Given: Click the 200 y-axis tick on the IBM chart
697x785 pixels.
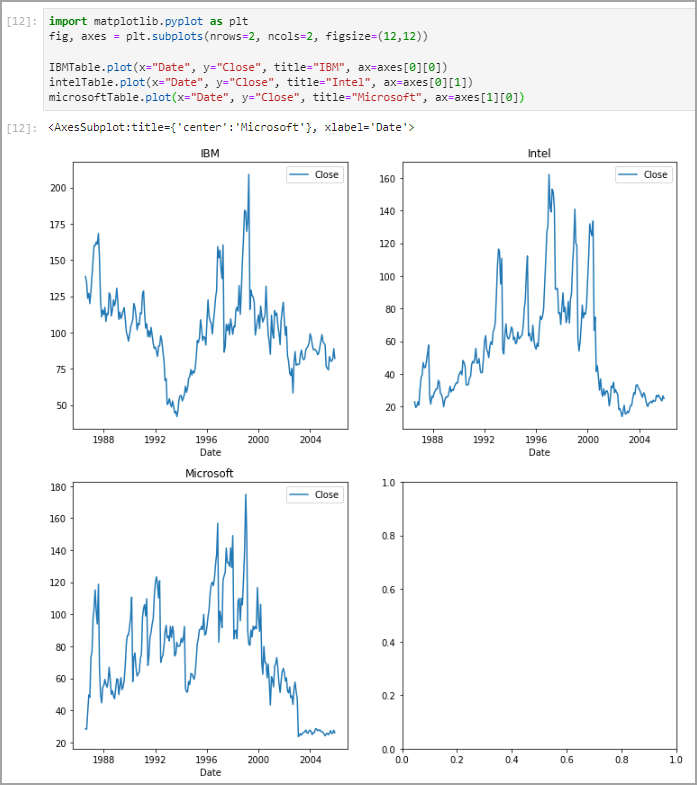Looking at the screenshot, I should [x=58, y=188].
